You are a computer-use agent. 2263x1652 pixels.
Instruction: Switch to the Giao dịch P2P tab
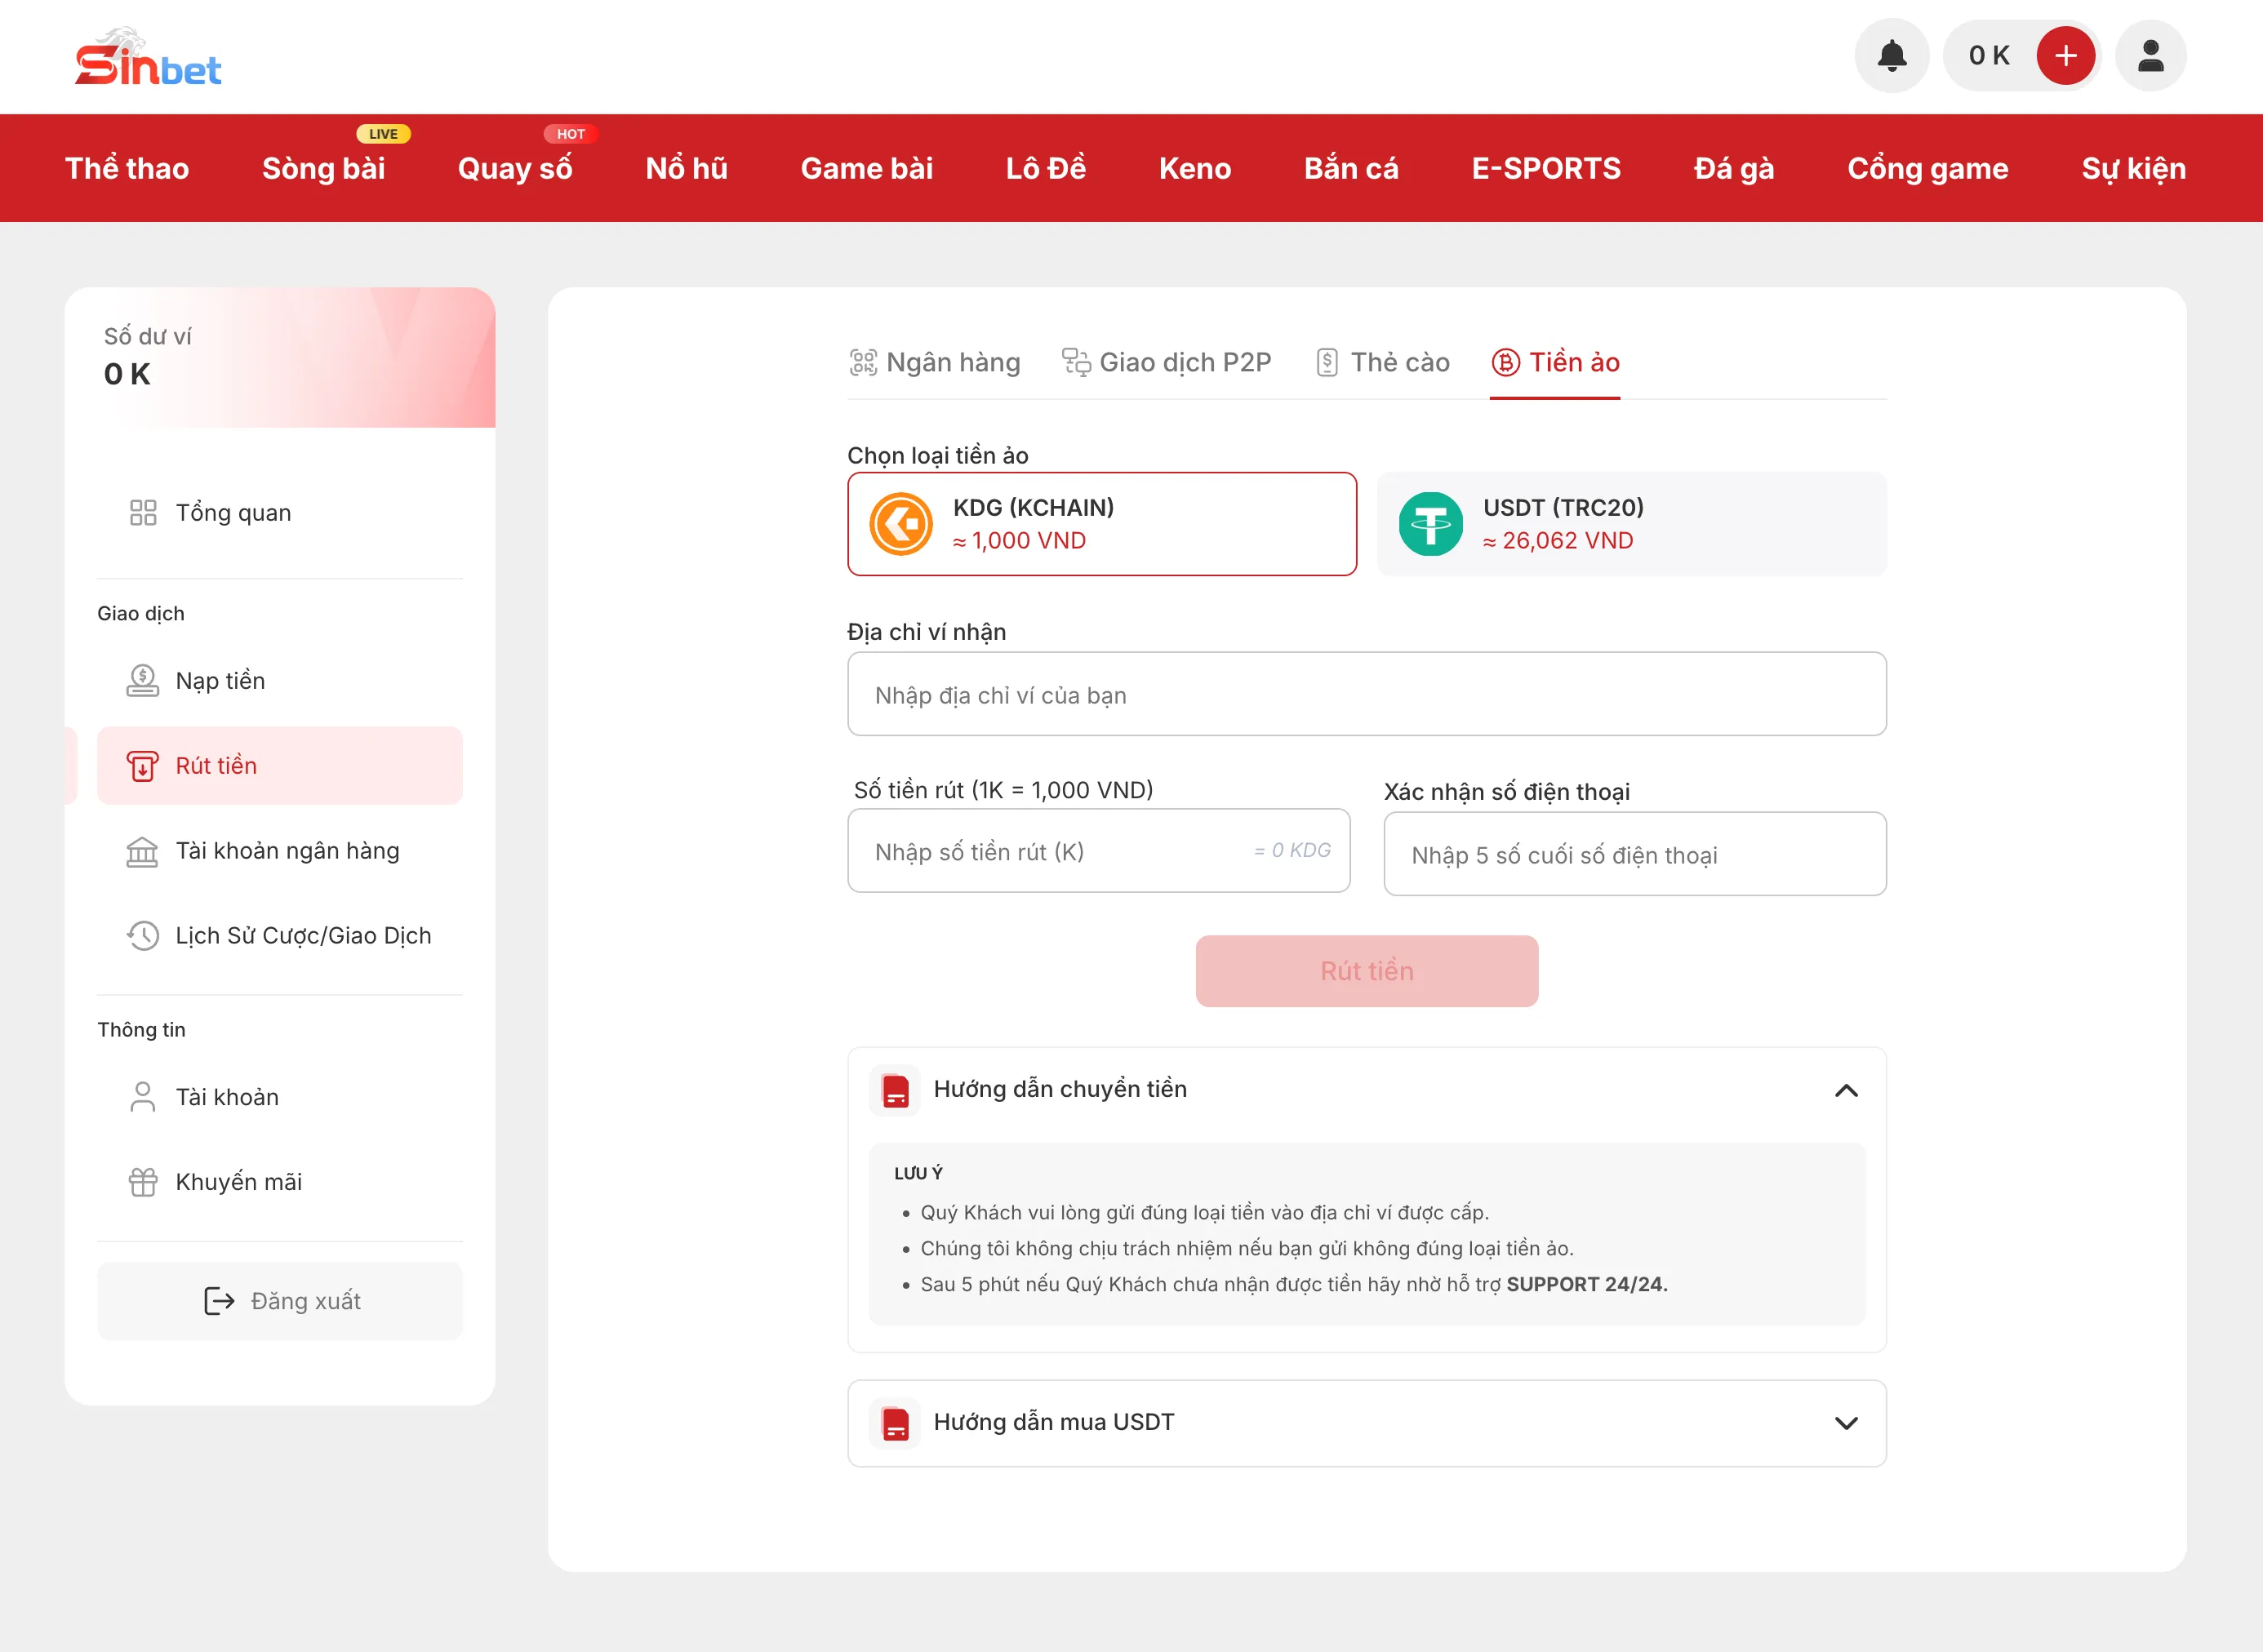(x=1167, y=362)
